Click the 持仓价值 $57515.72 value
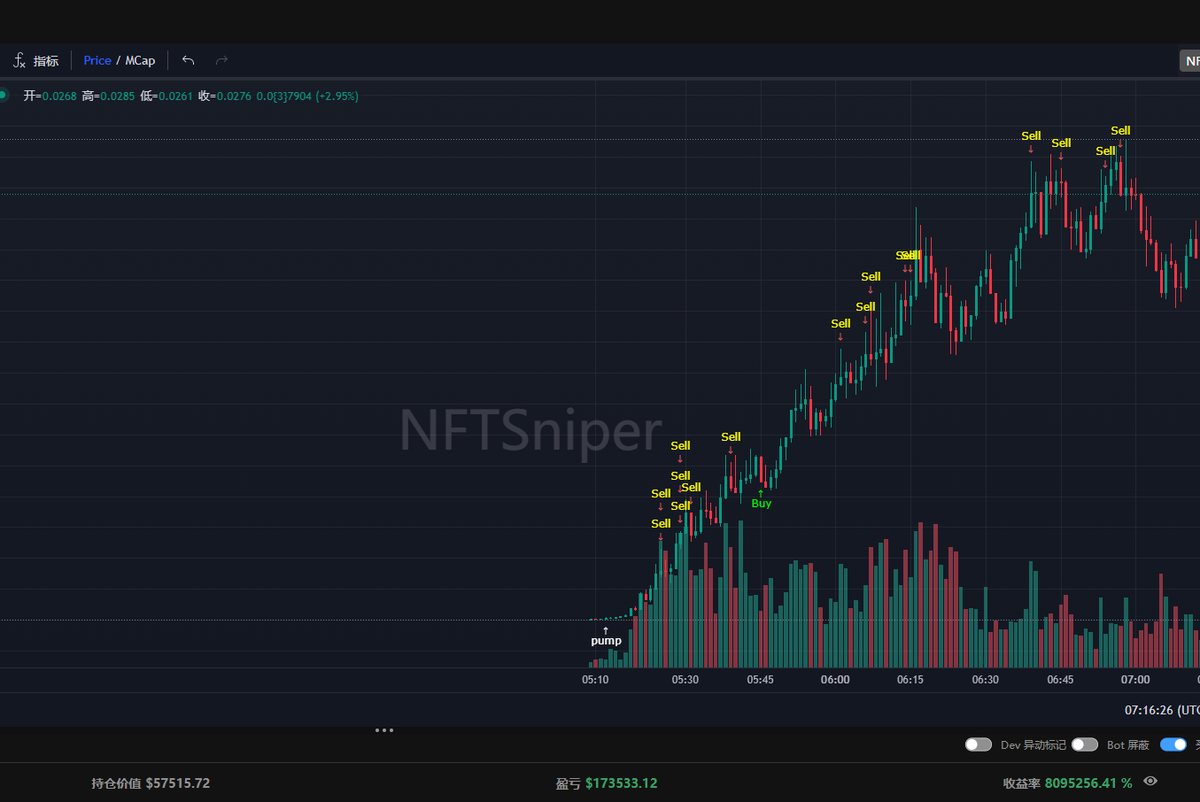This screenshot has height=802, width=1200. [x=150, y=783]
